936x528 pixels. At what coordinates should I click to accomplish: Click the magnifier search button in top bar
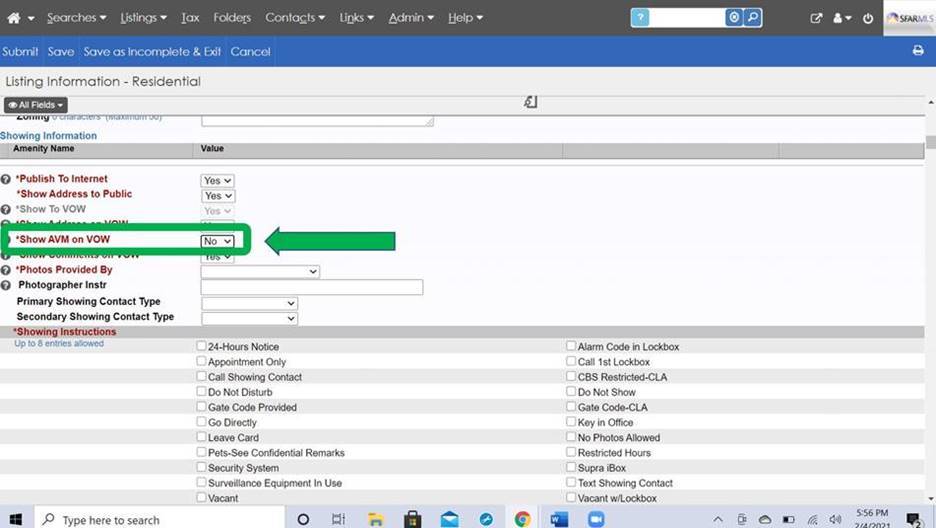point(753,18)
